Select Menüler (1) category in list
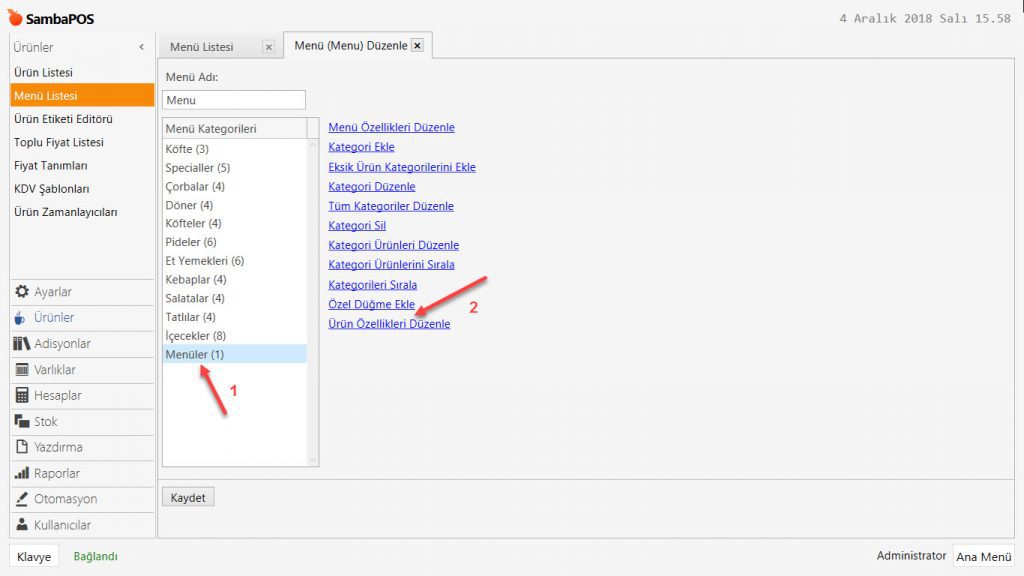The width and height of the screenshot is (1024, 576). 195,354
